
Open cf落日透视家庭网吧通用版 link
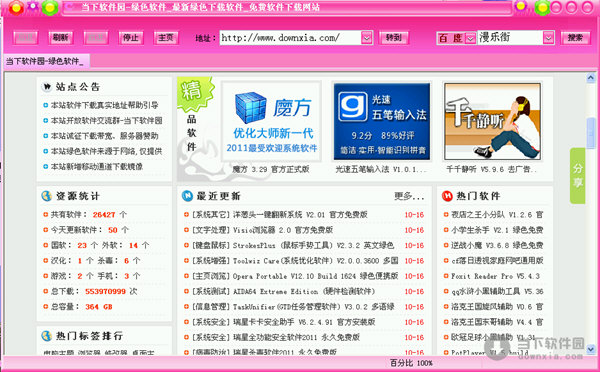(x=497, y=261)
